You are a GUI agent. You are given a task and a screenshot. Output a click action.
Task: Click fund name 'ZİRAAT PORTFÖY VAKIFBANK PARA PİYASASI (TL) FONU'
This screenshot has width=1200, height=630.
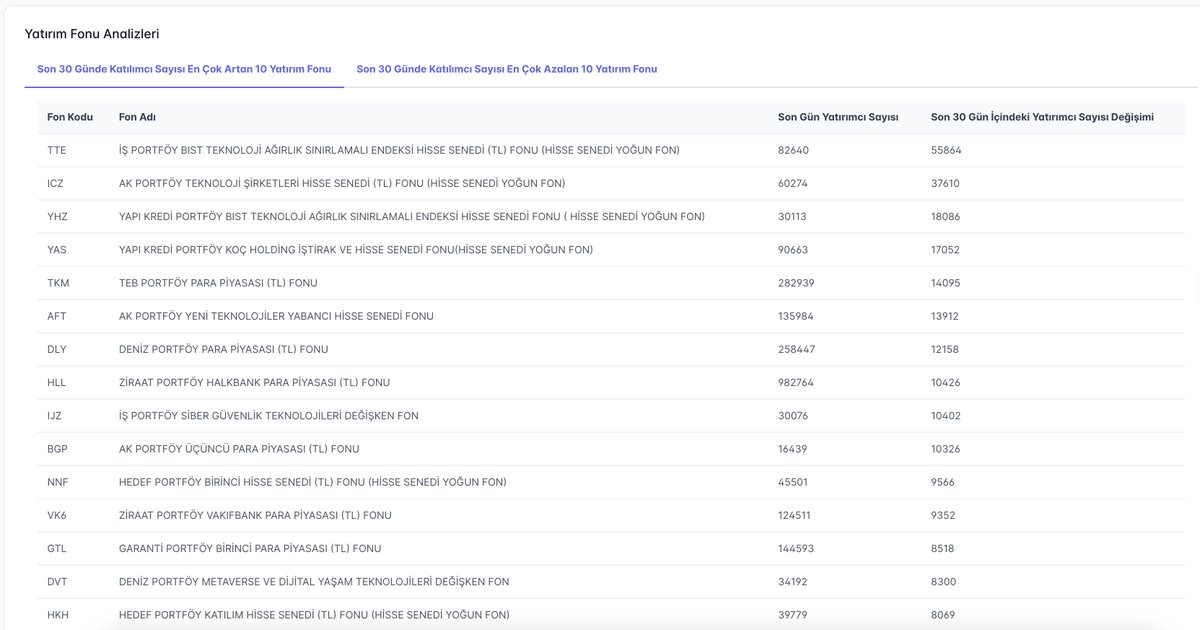(x=255, y=515)
